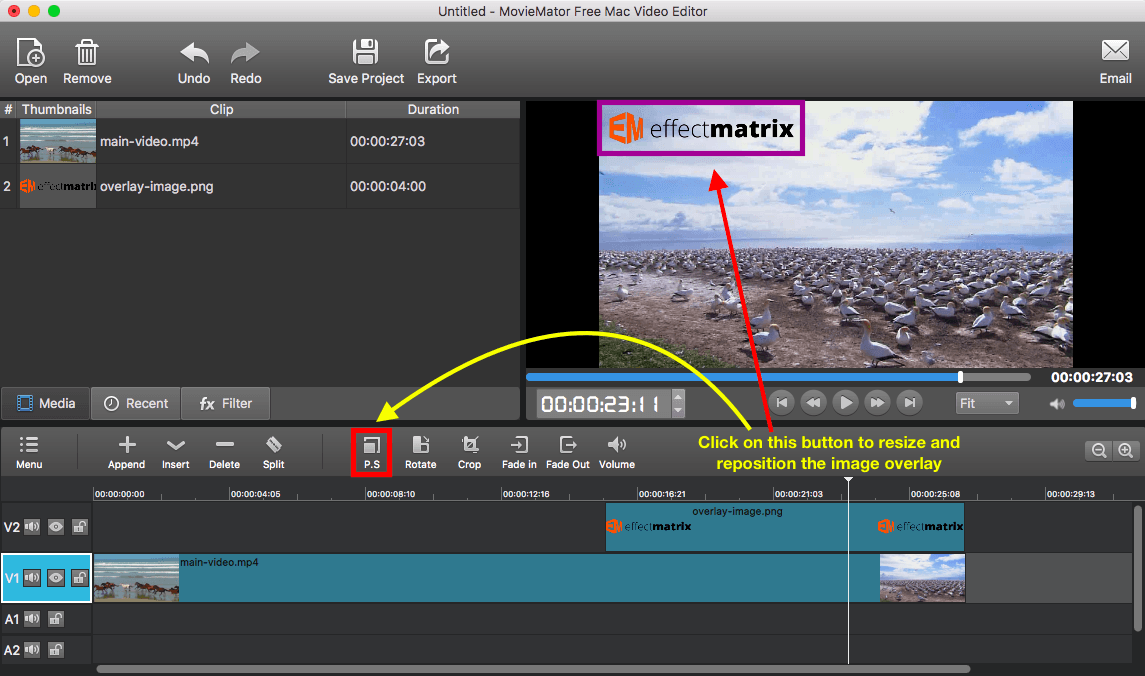Select overlay-image.png clip on V2 track
The width and height of the screenshot is (1145, 676).
coord(785,526)
